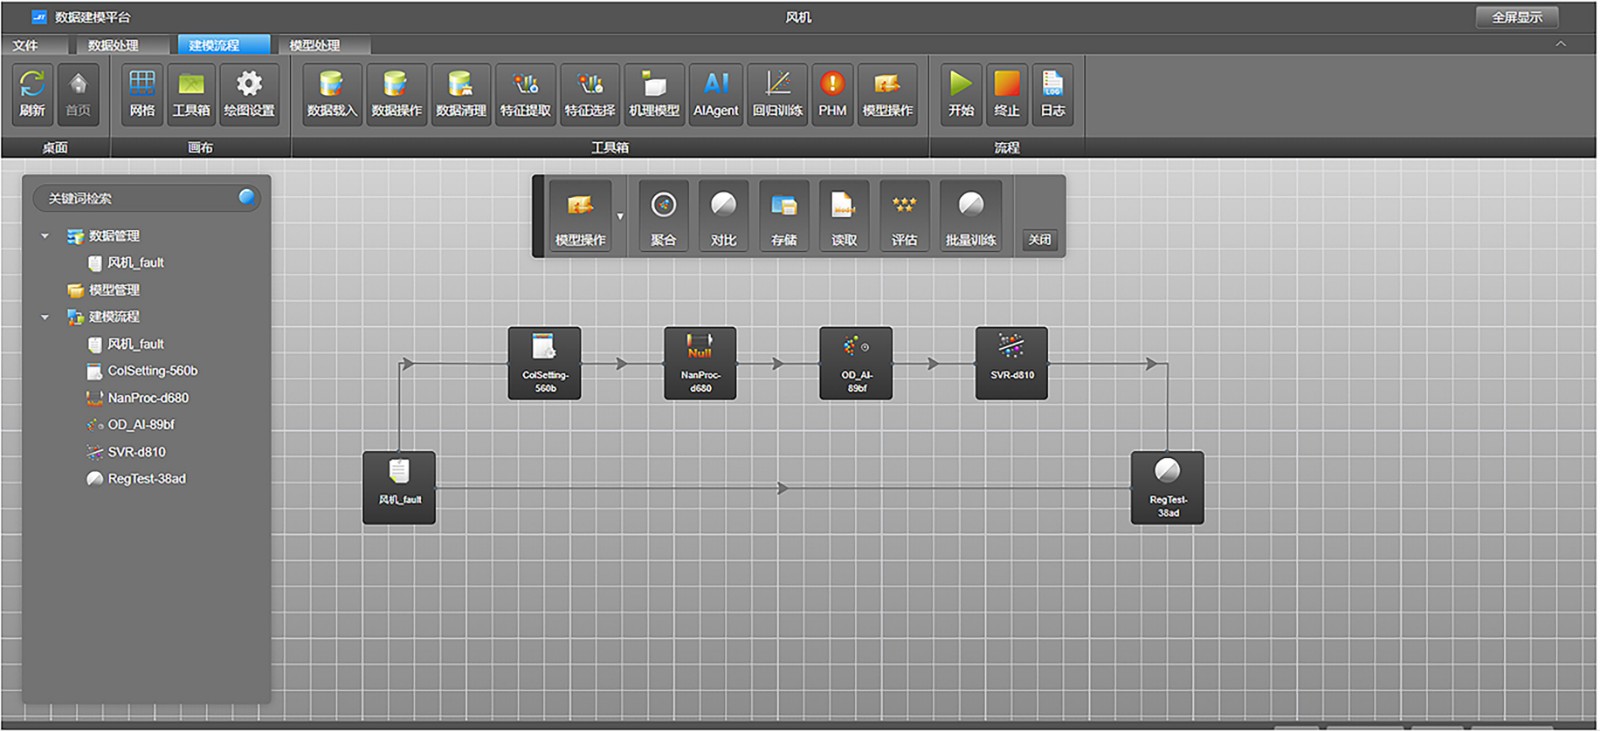Click 模型操作 in floating toolbar
The width and height of the screenshot is (1600, 731).
coord(580,217)
